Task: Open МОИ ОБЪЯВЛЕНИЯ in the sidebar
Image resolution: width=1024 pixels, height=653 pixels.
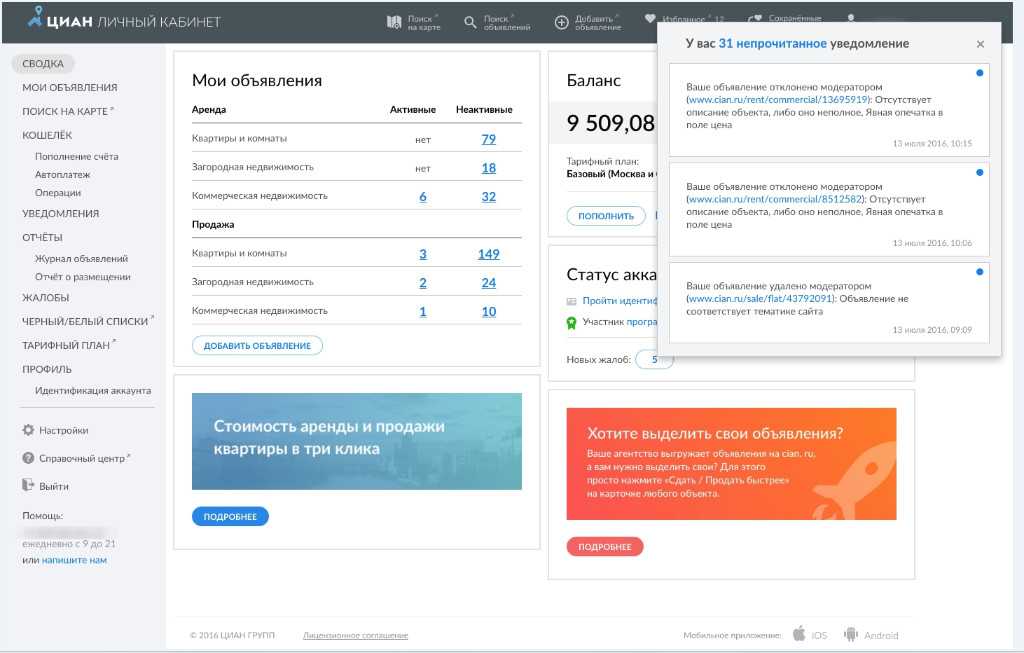Action: click(x=69, y=87)
